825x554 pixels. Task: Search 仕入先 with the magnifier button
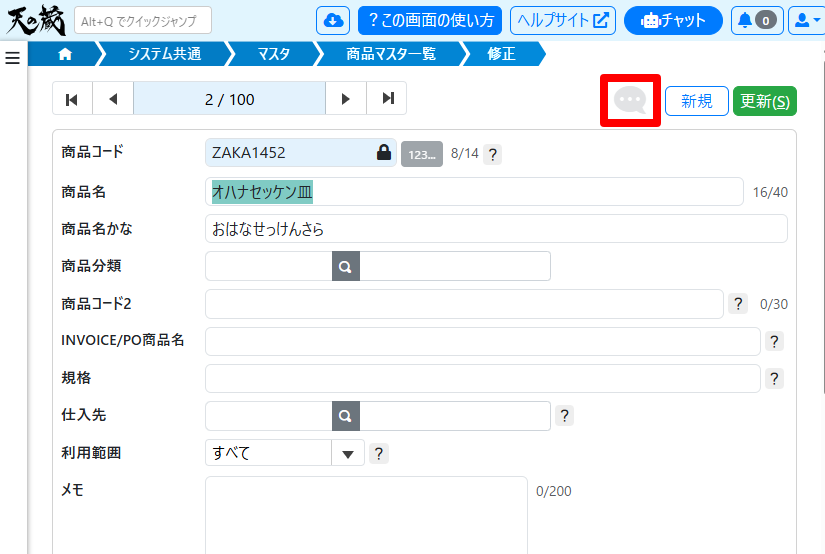coord(345,416)
